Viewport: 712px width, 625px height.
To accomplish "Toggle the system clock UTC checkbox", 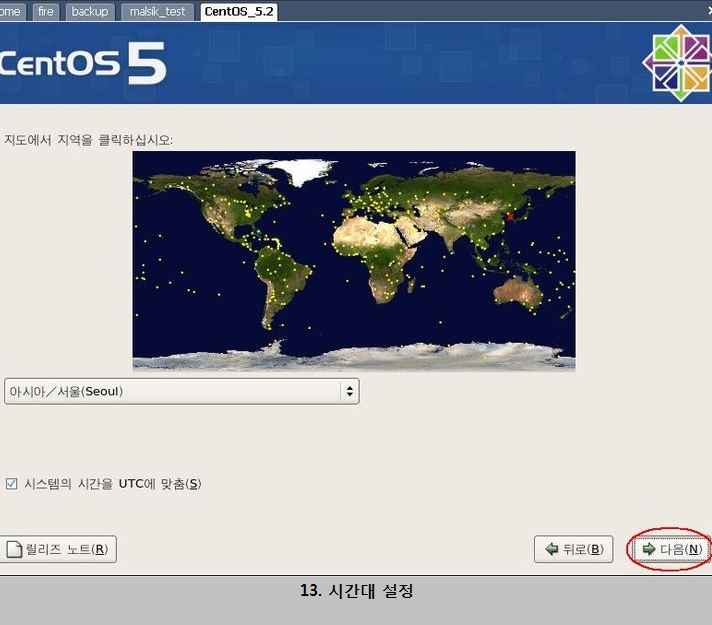I will tap(12, 484).
